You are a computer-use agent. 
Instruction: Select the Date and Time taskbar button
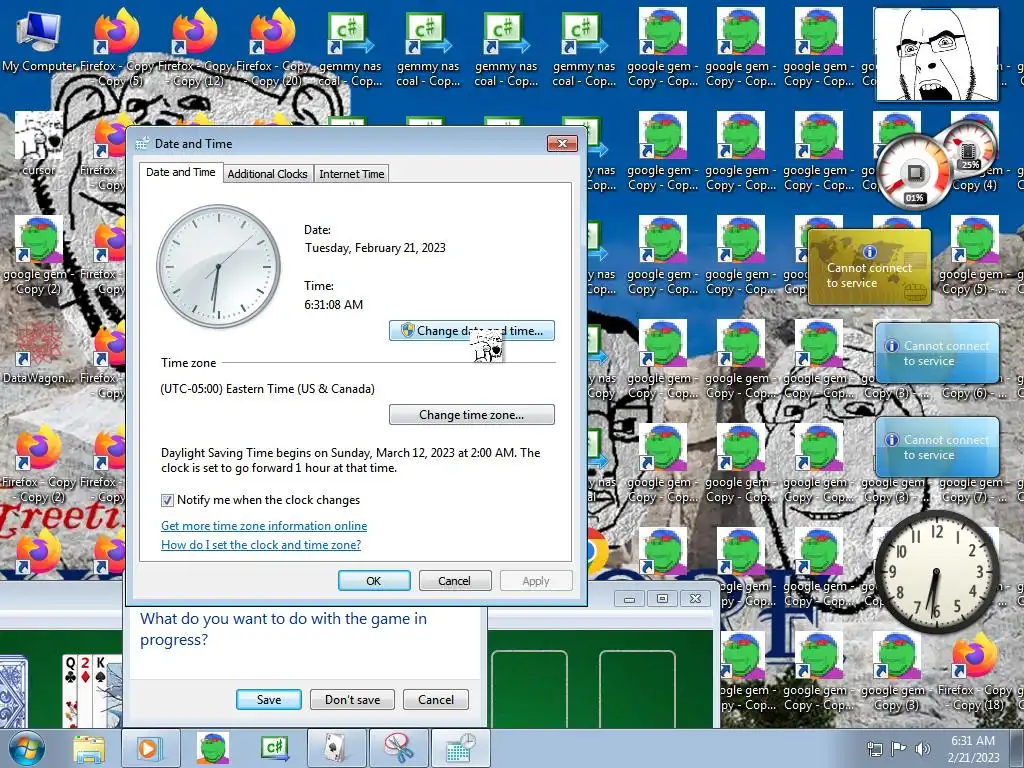click(x=461, y=748)
